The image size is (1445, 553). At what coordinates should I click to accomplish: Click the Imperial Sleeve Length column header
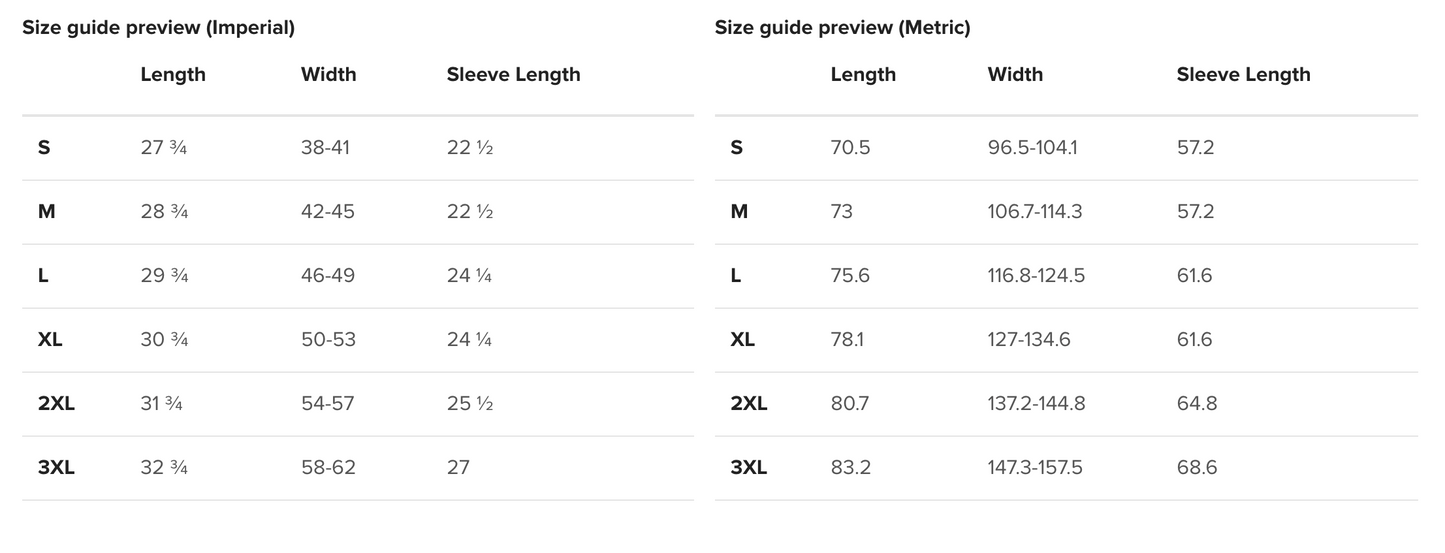coord(513,74)
